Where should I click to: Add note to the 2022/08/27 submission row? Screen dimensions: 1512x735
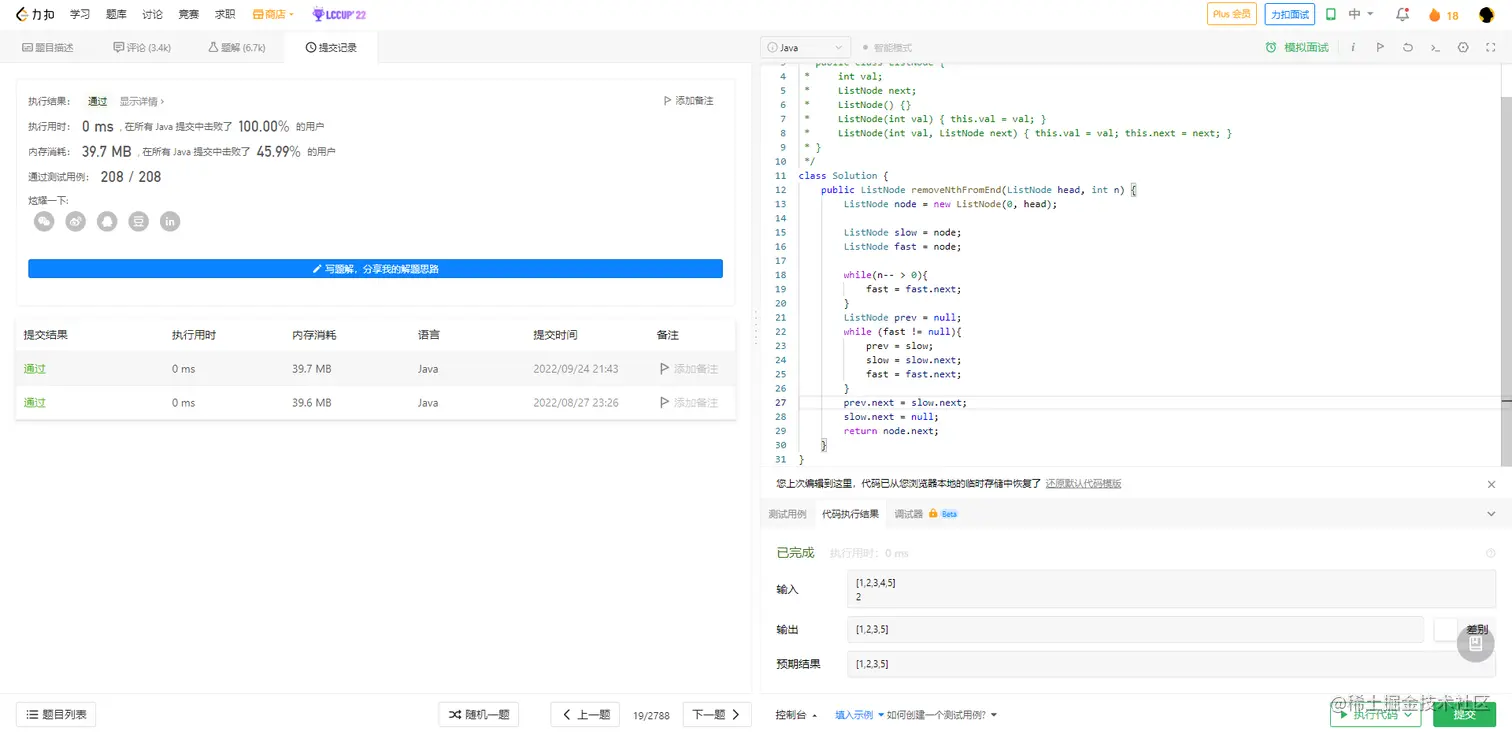click(689, 403)
